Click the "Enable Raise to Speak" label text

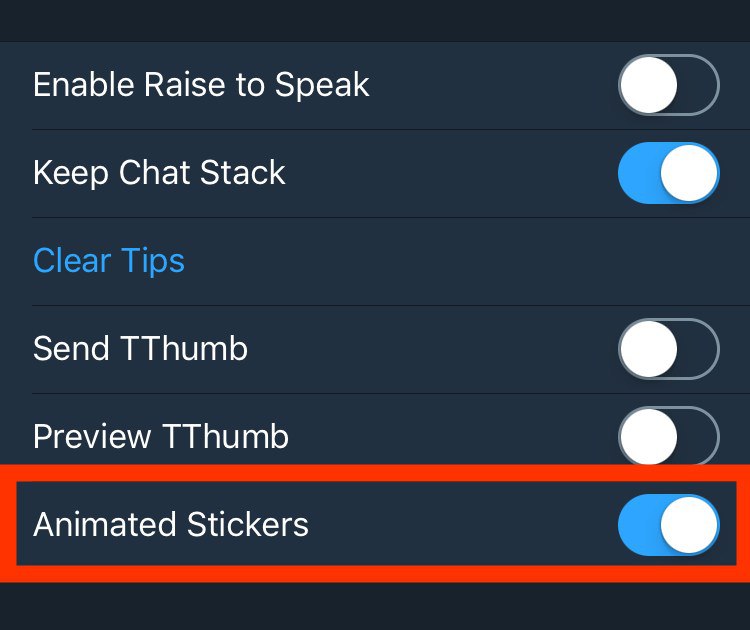pos(201,85)
